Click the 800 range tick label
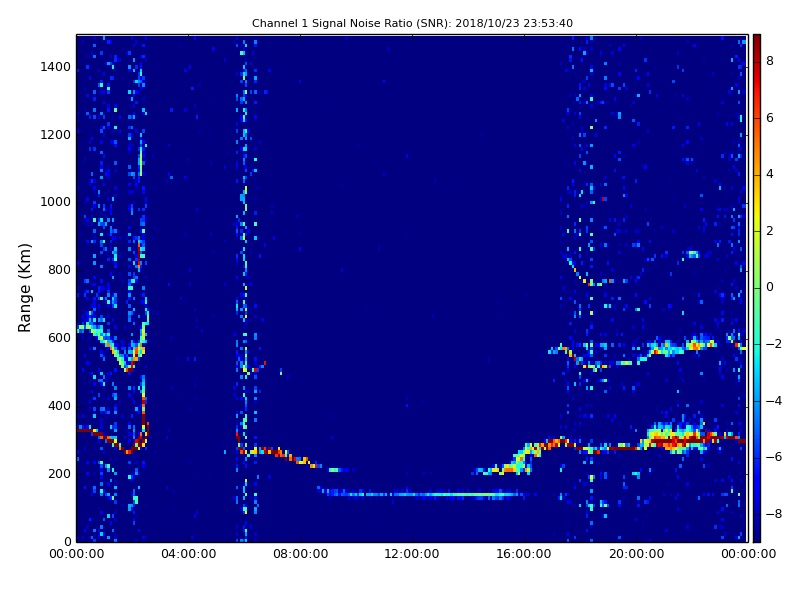This screenshot has width=800, height=600. click(x=59, y=270)
